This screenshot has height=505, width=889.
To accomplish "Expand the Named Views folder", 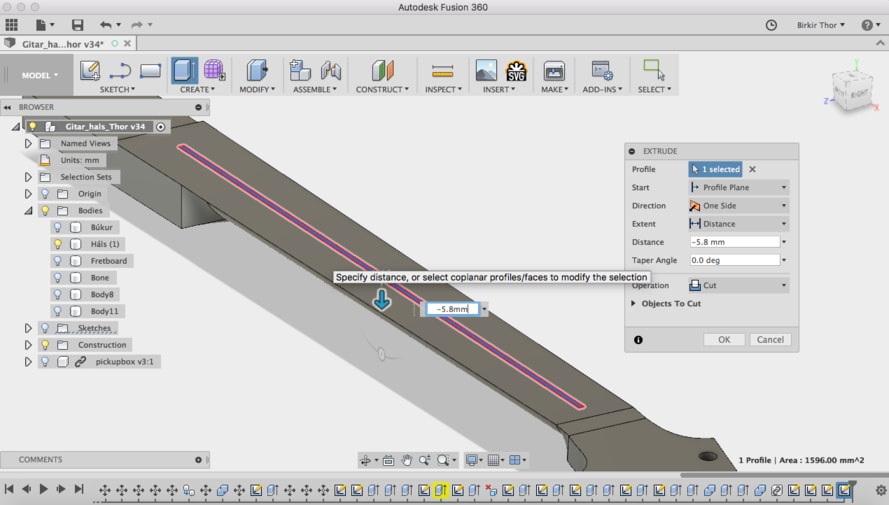I will point(28,143).
